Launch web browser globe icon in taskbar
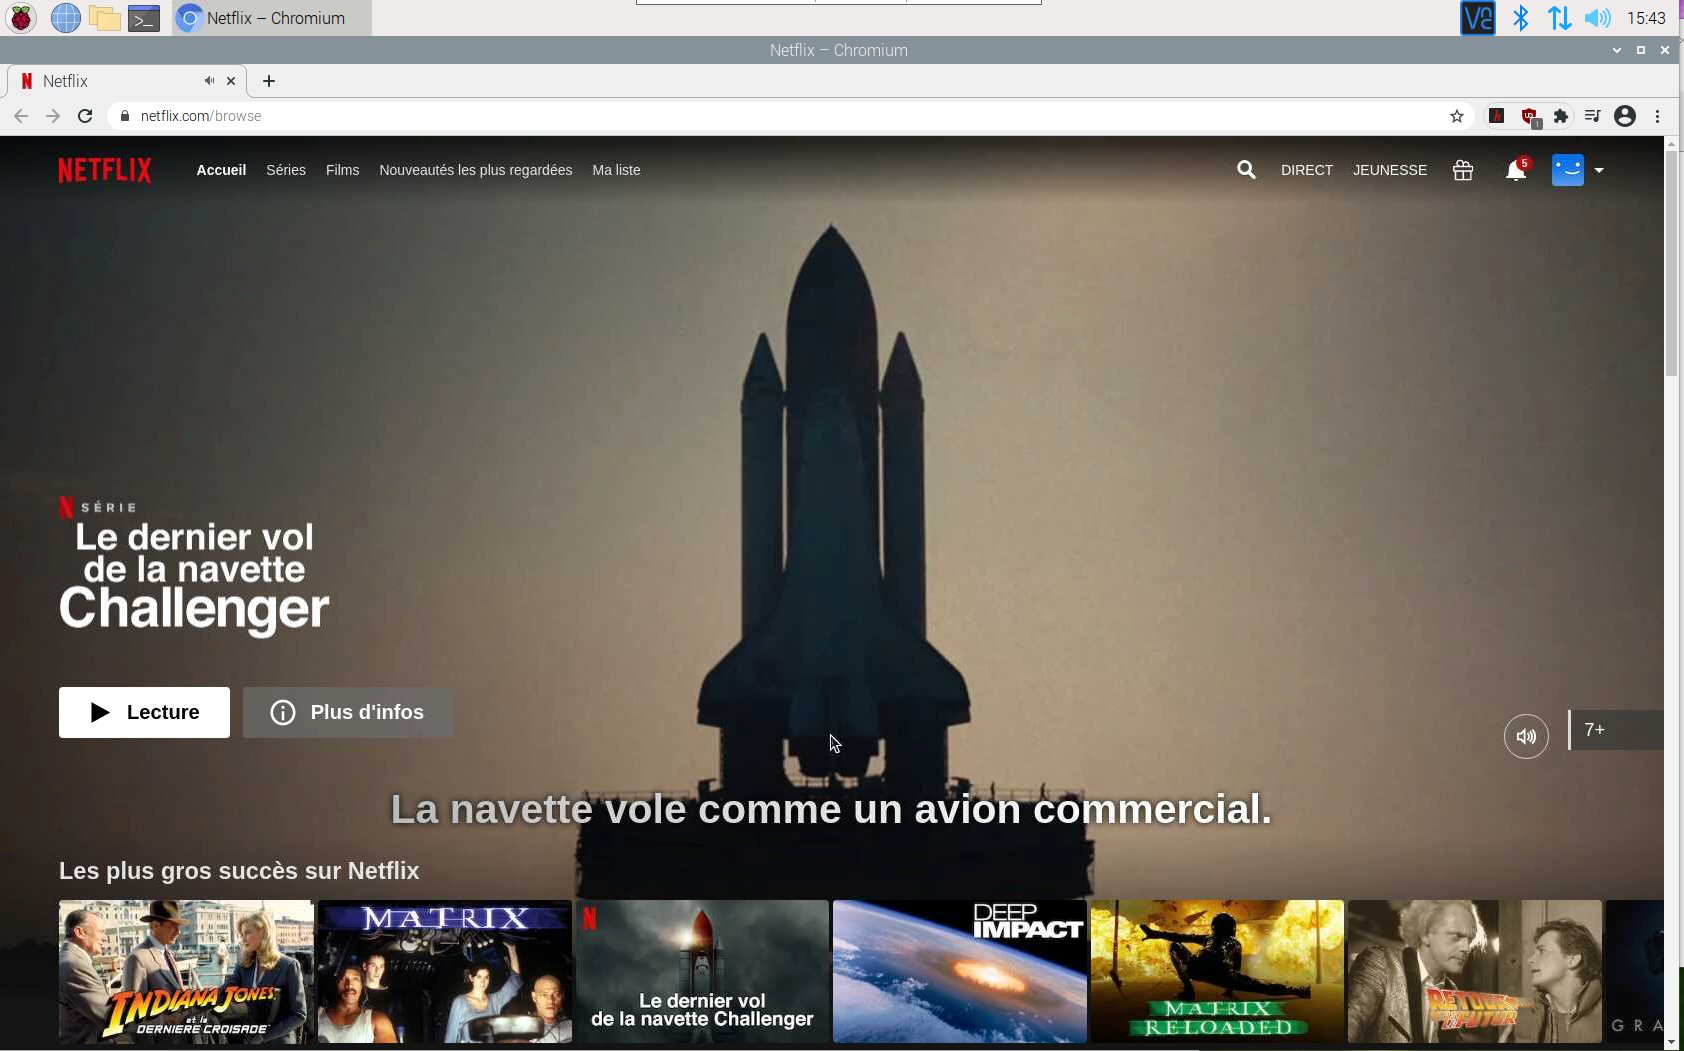 click(66, 18)
